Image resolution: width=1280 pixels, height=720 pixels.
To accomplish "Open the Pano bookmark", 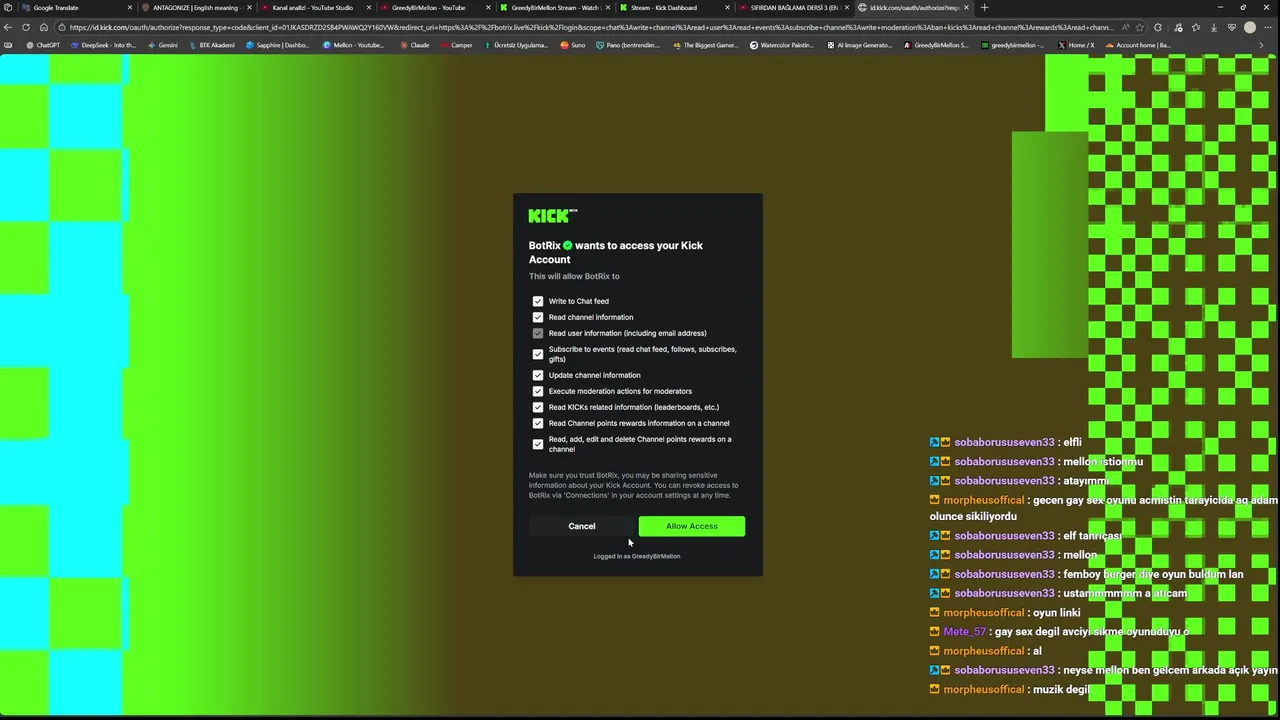I will 628,45.
